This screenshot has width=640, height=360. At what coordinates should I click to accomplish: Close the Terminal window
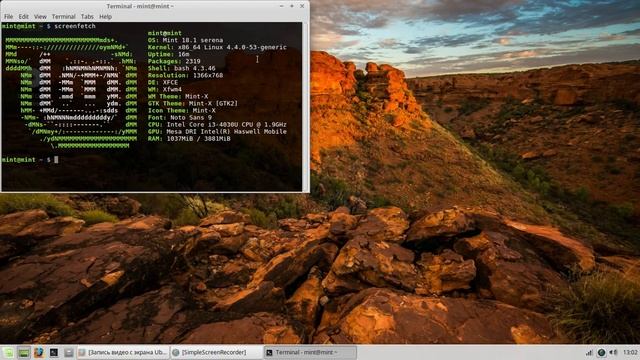[x=302, y=6]
